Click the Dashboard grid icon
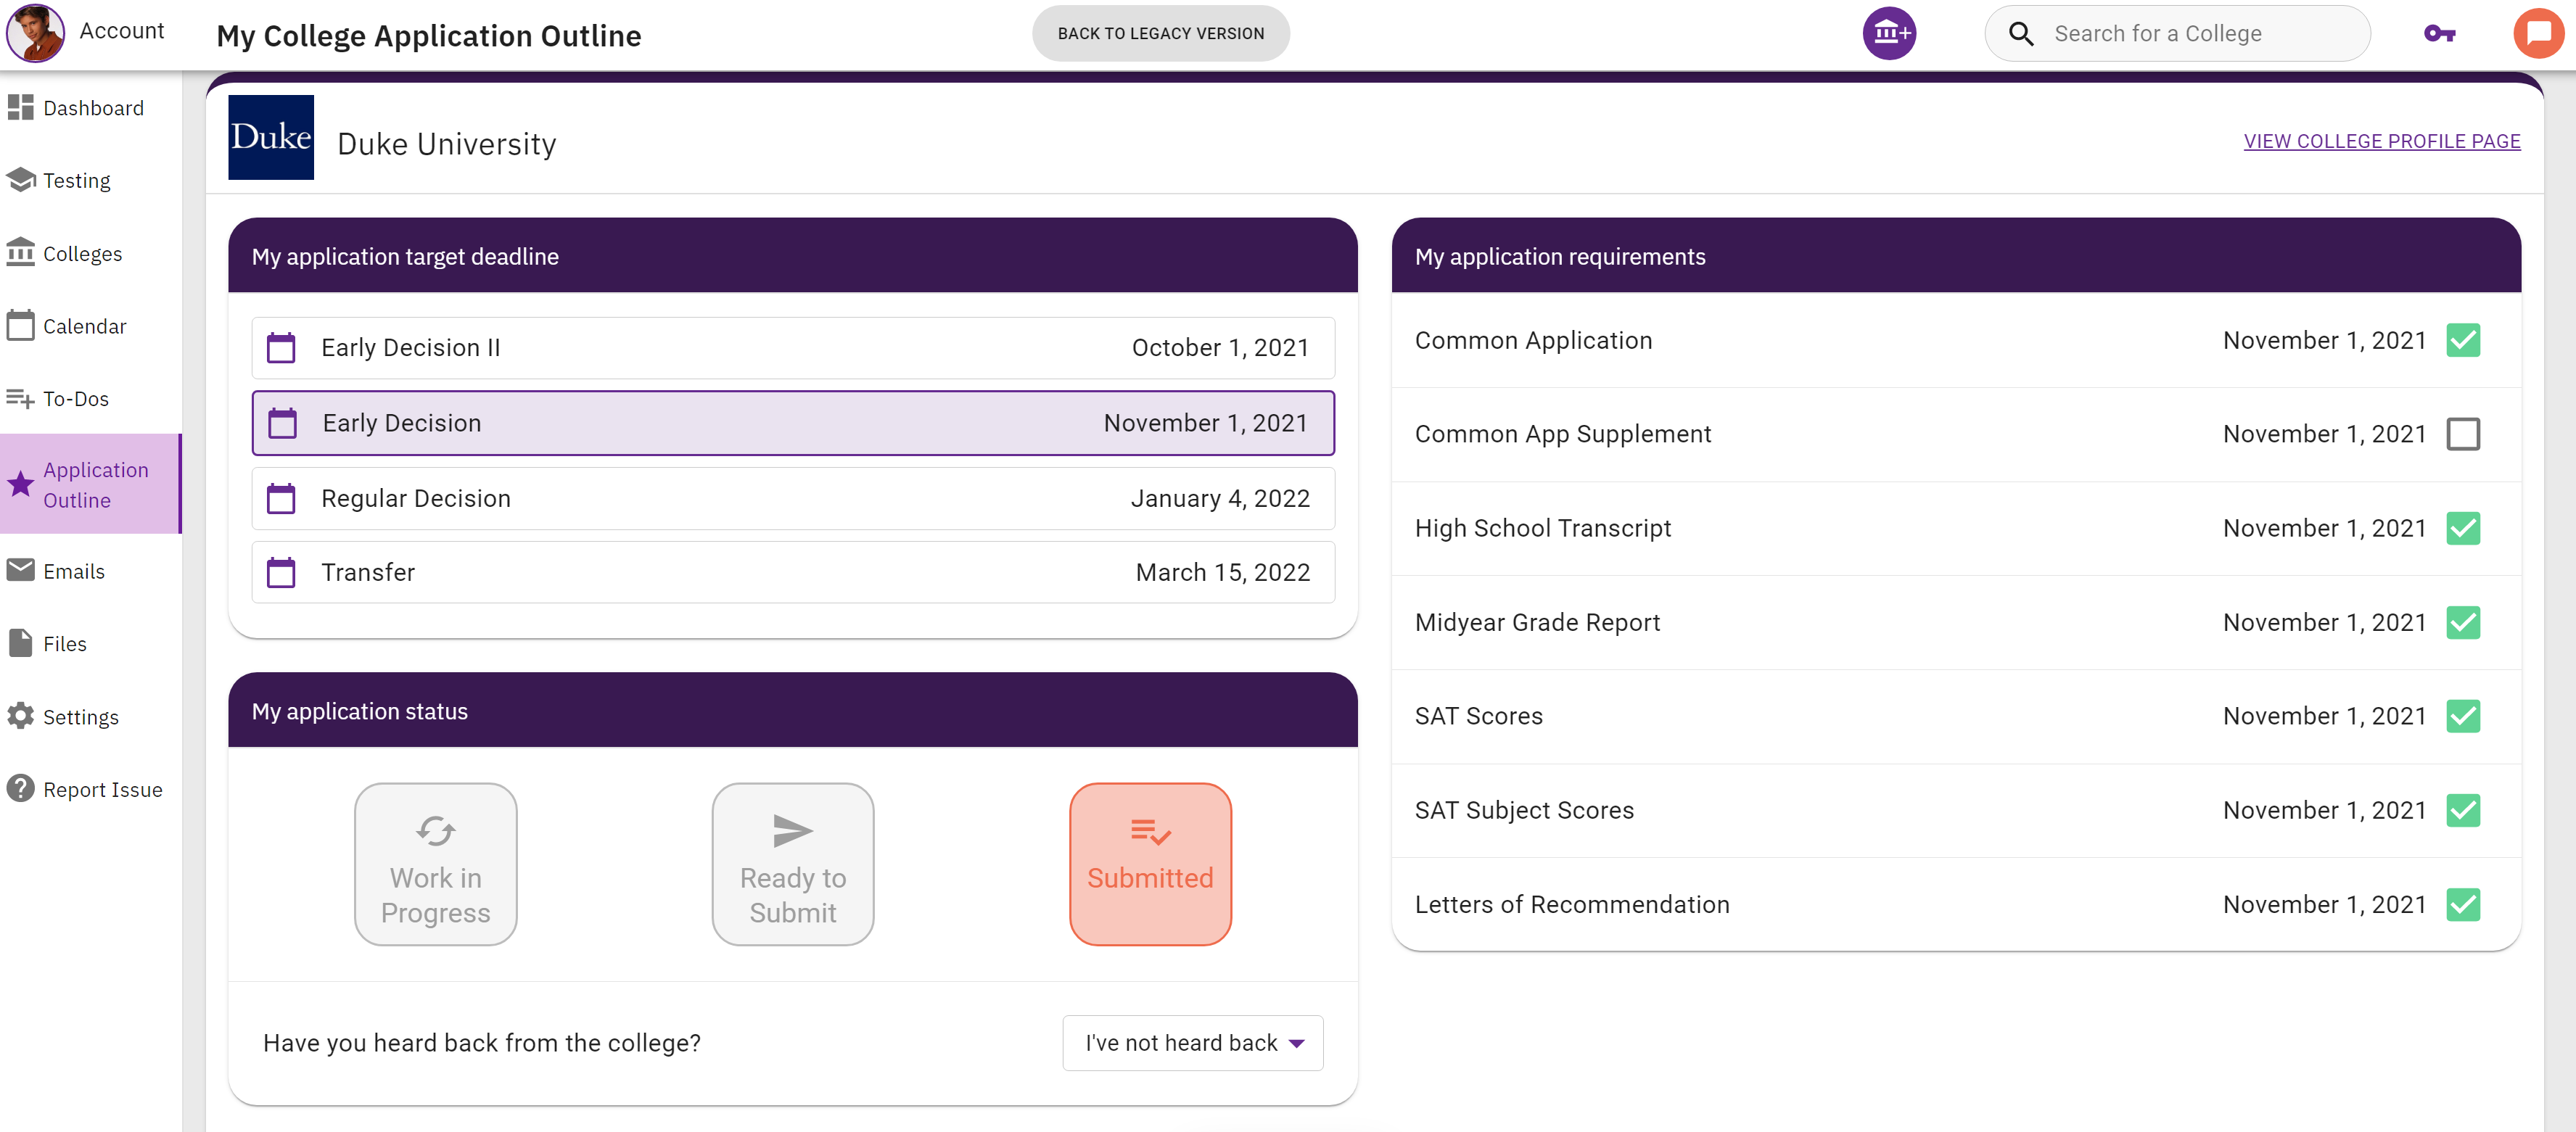 coord(20,107)
